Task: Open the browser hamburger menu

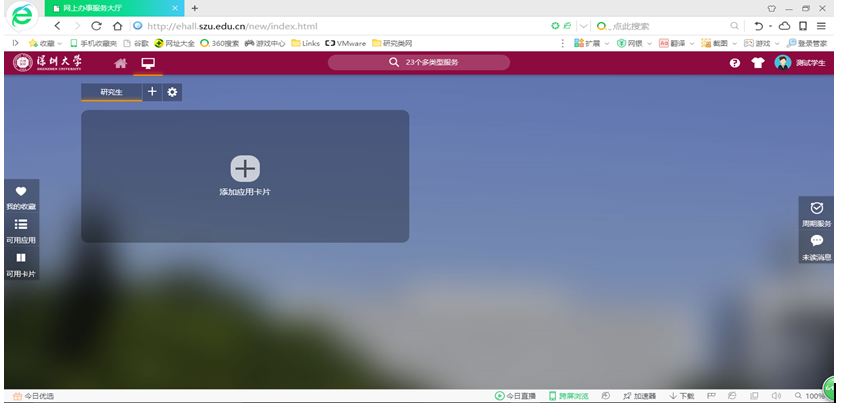Action: click(821, 26)
